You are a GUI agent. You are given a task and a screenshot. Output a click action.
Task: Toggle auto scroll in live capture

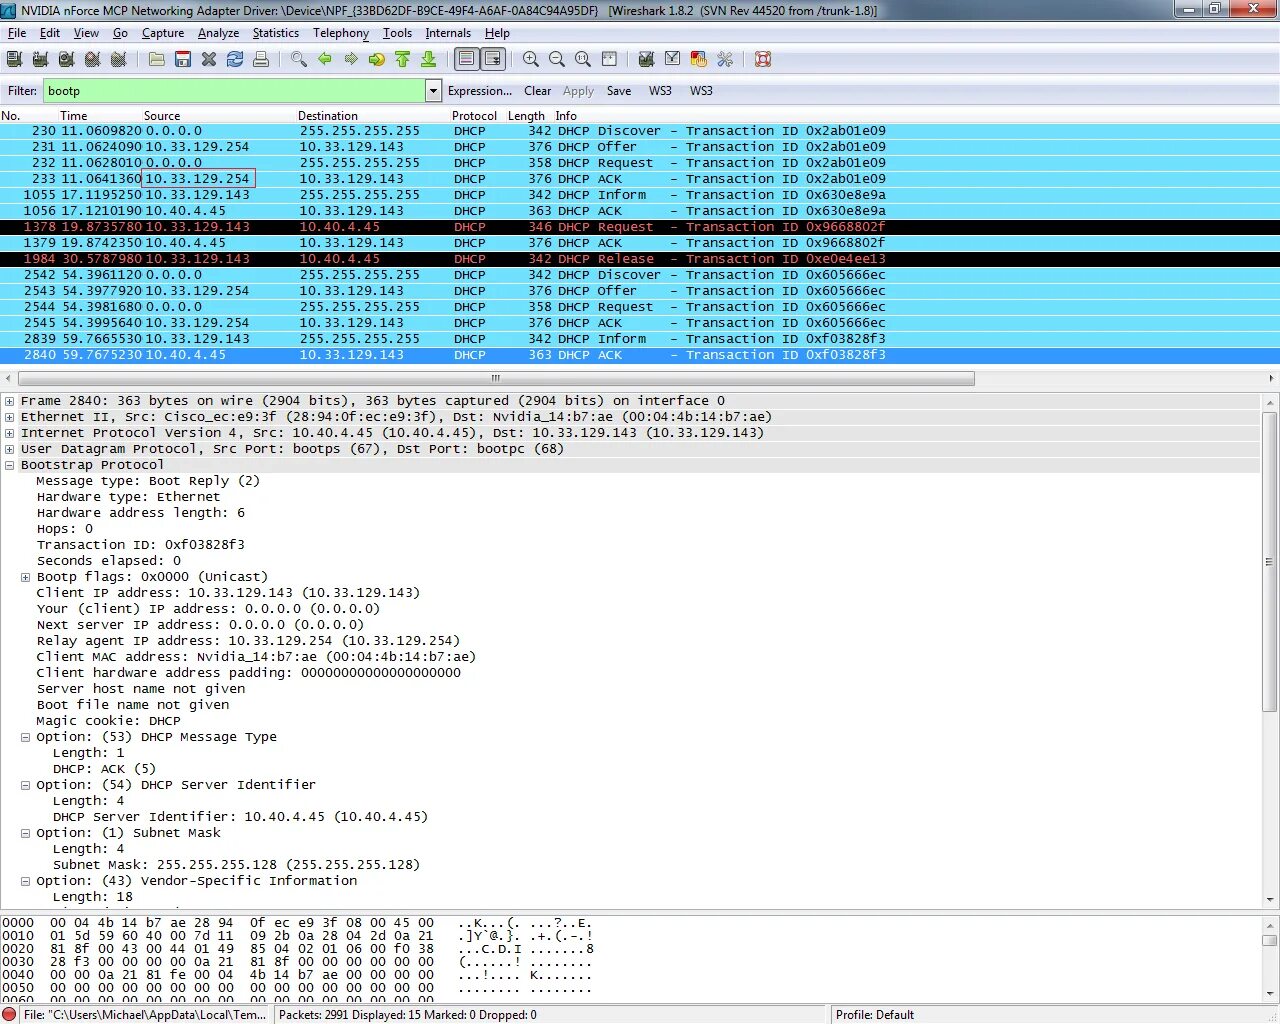(493, 59)
